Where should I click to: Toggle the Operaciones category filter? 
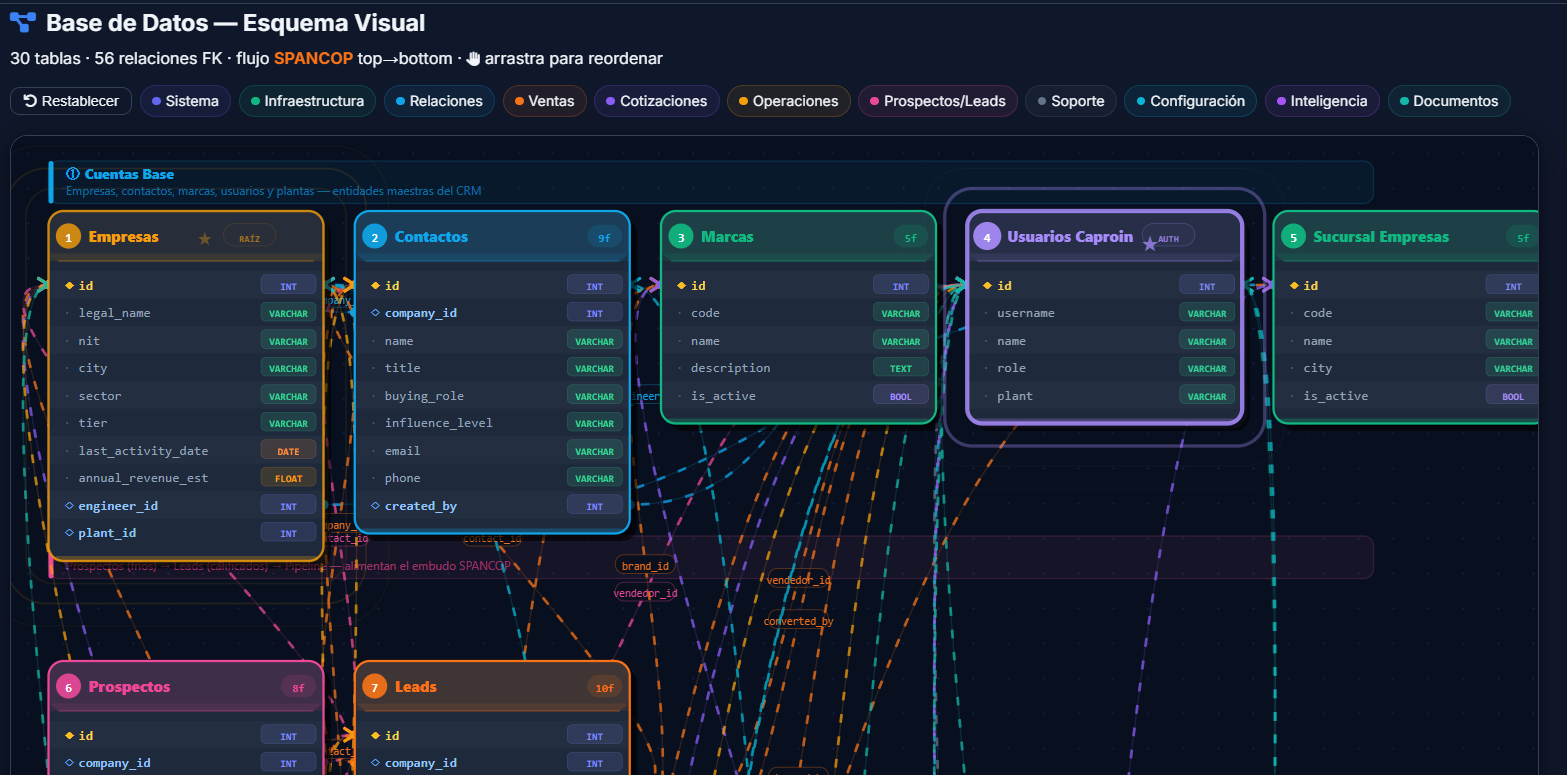coord(788,101)
